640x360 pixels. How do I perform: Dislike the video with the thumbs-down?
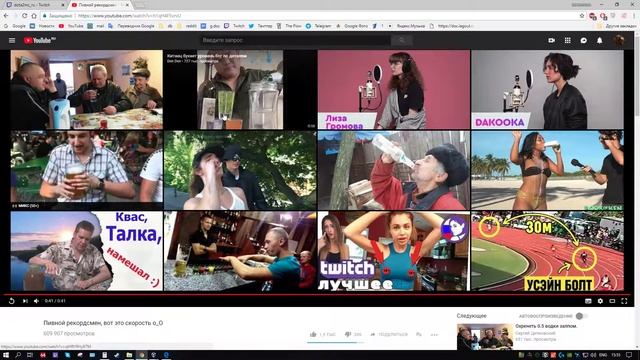[x=348, y=334]
